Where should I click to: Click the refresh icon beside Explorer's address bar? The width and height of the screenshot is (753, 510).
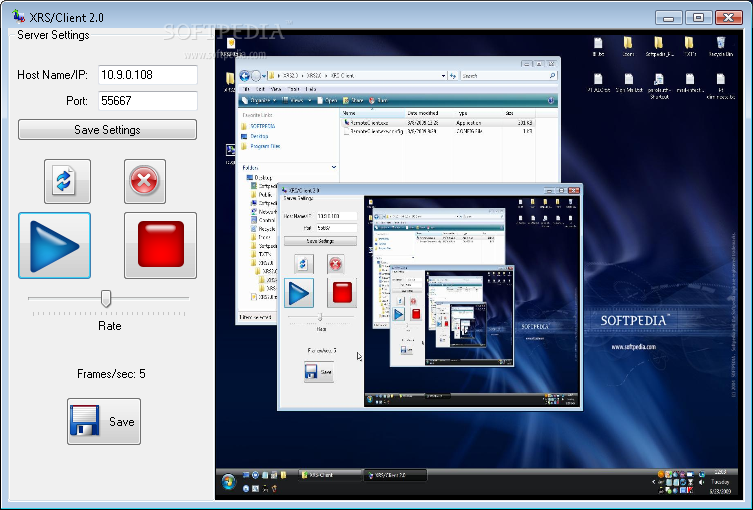(x=452, y=76)
